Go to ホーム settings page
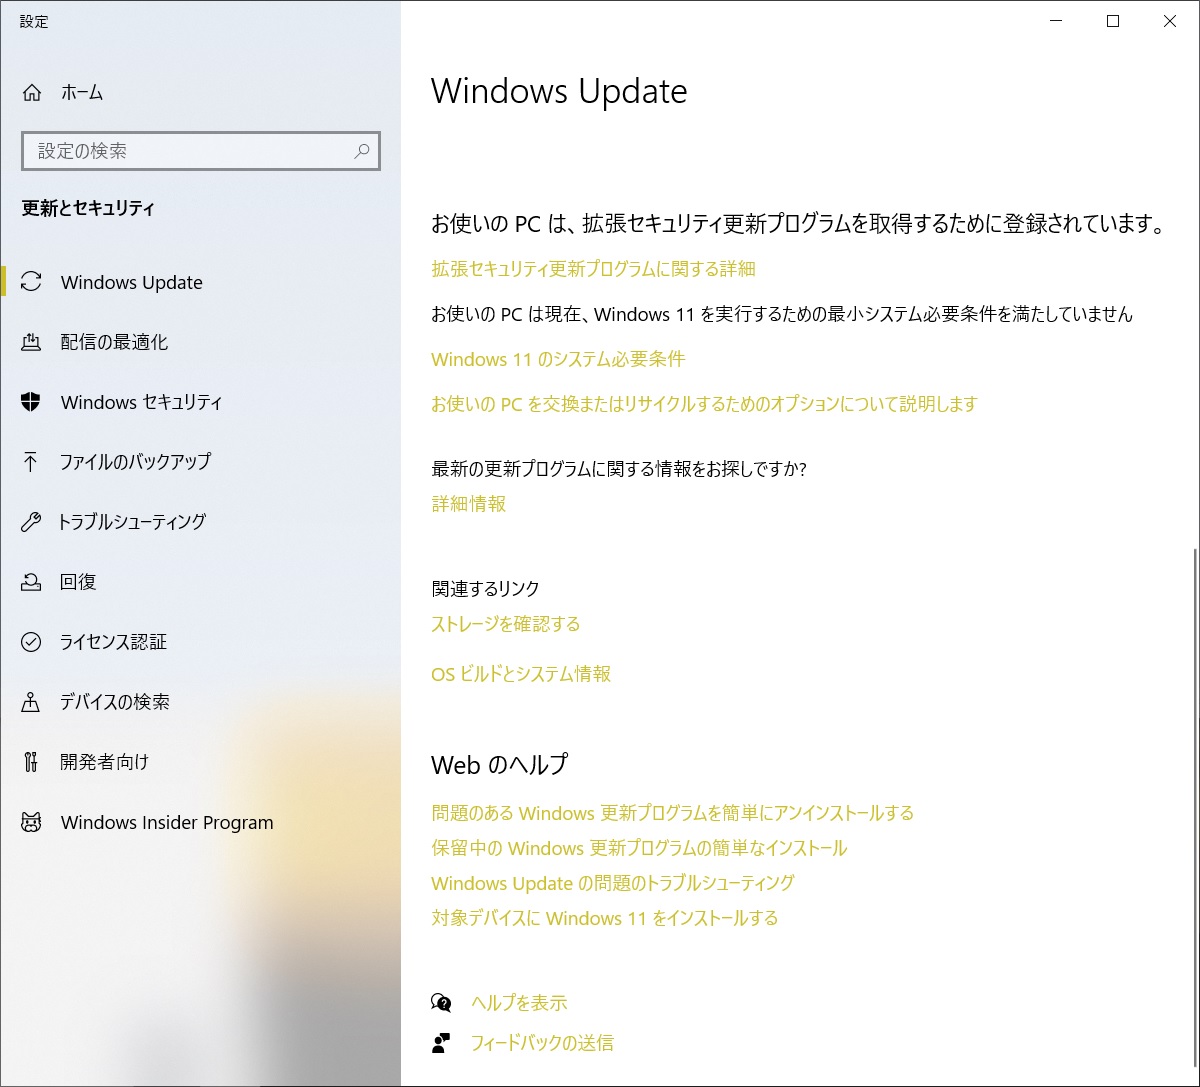The image size is (1200, 1087). pyautogui.click(x=200, y=93)
